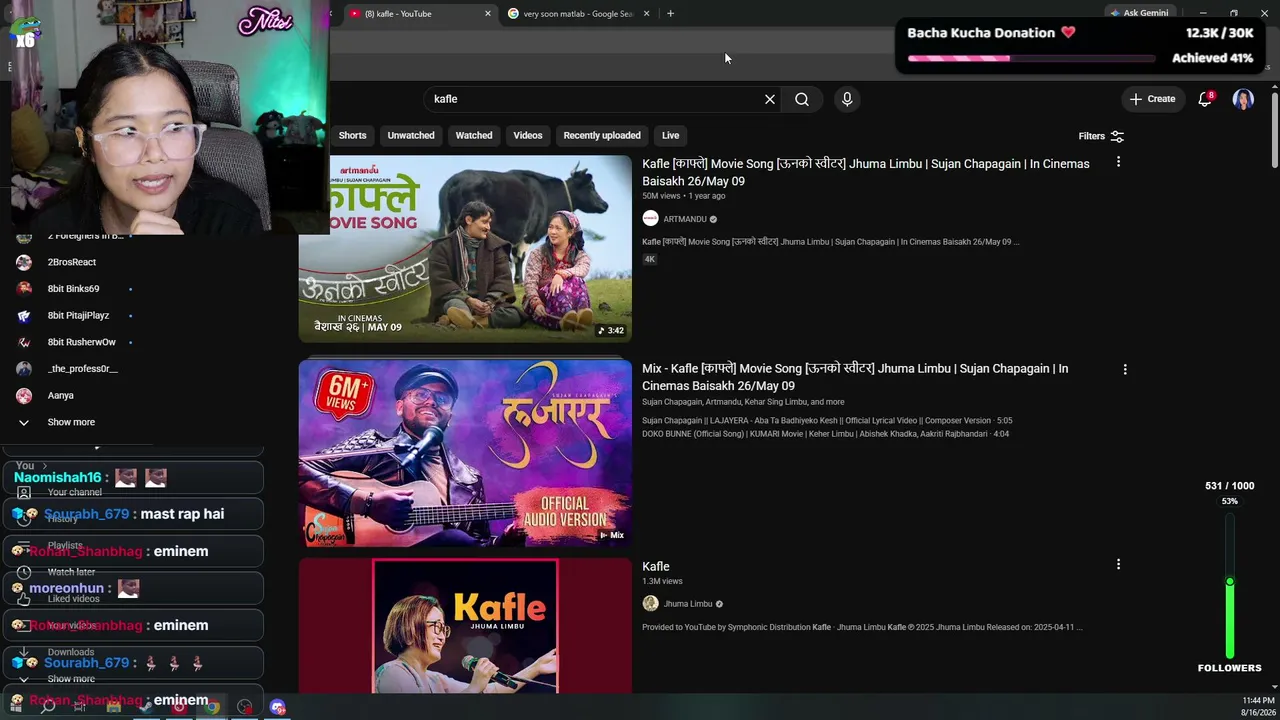
Task: Open the Create menu
Action: pos(1153,99)
